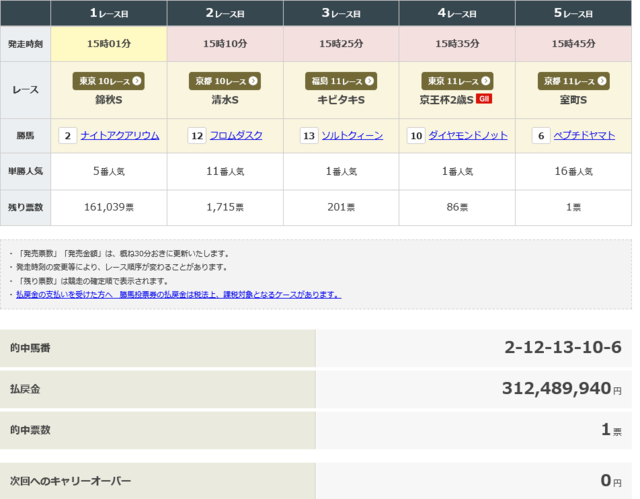The image size is (640, 499).
Task: Select the 3レース目 column header
Action: point(341,14)
